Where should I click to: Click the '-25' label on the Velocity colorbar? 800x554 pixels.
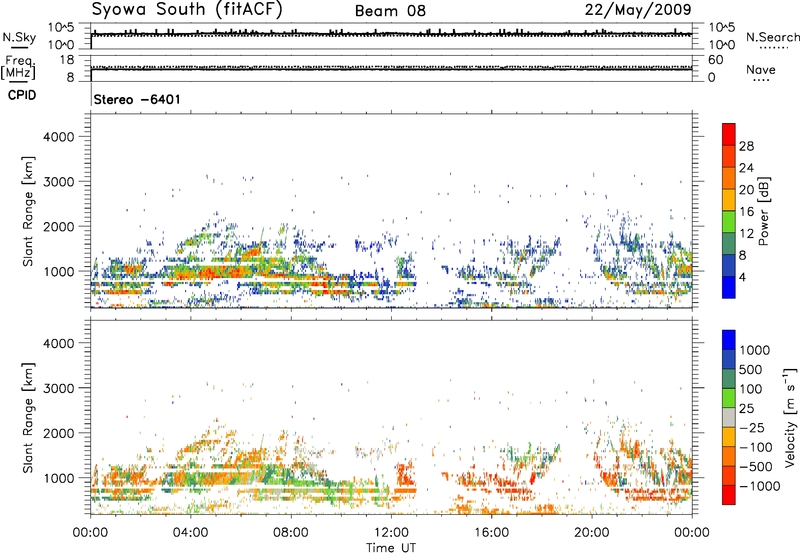(x=752, y=428)
